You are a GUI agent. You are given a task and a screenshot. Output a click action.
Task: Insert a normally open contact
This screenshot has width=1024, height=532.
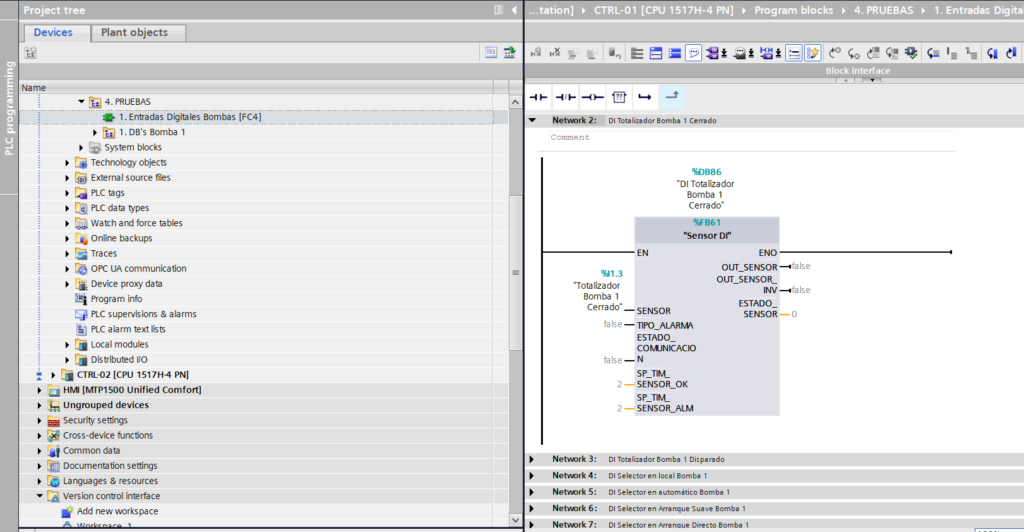(539, 97)
